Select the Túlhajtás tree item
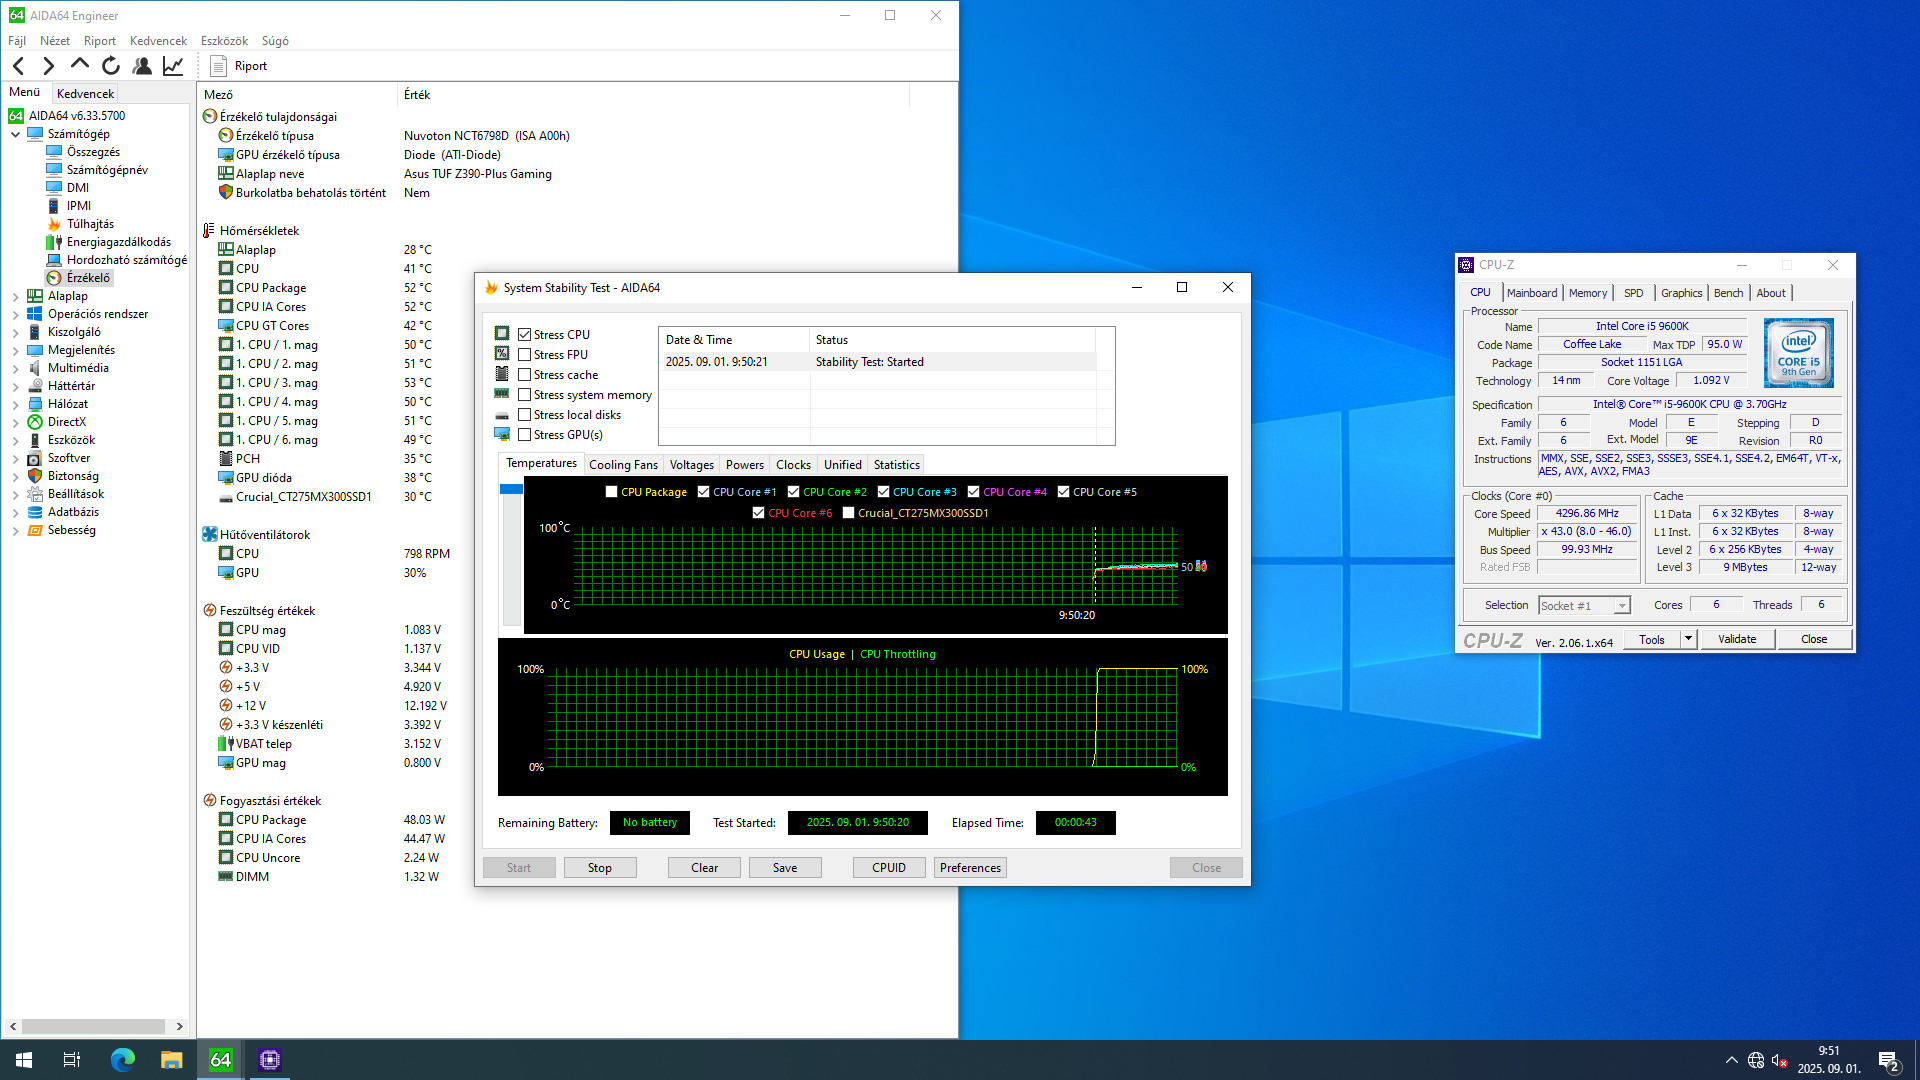 pyautogui.click(x=90, y=224)
